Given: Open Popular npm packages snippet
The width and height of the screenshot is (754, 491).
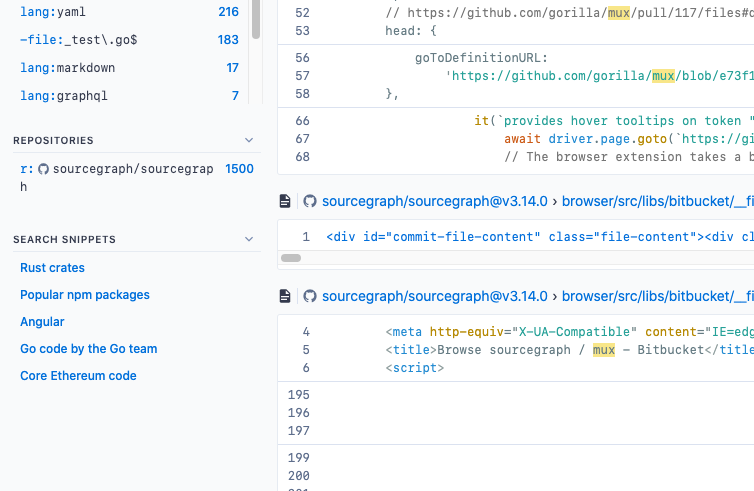Looking at the screenshot, I should coord(85,294).
